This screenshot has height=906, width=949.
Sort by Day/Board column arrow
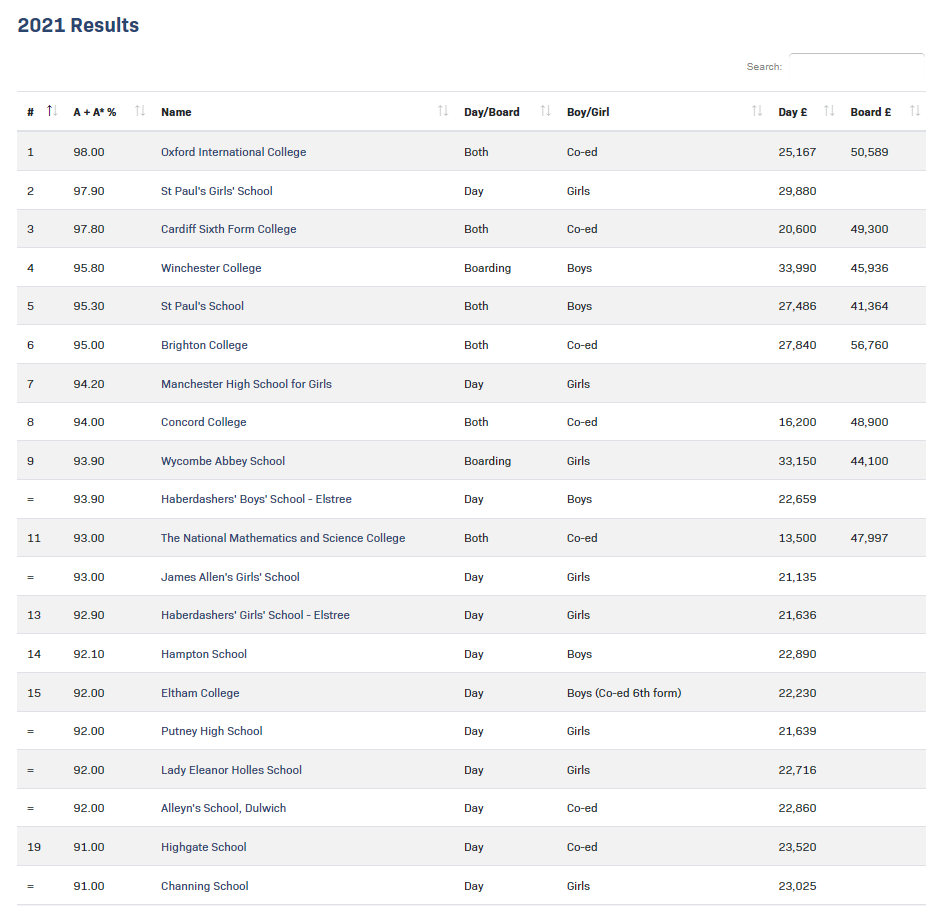click(545, 111)
